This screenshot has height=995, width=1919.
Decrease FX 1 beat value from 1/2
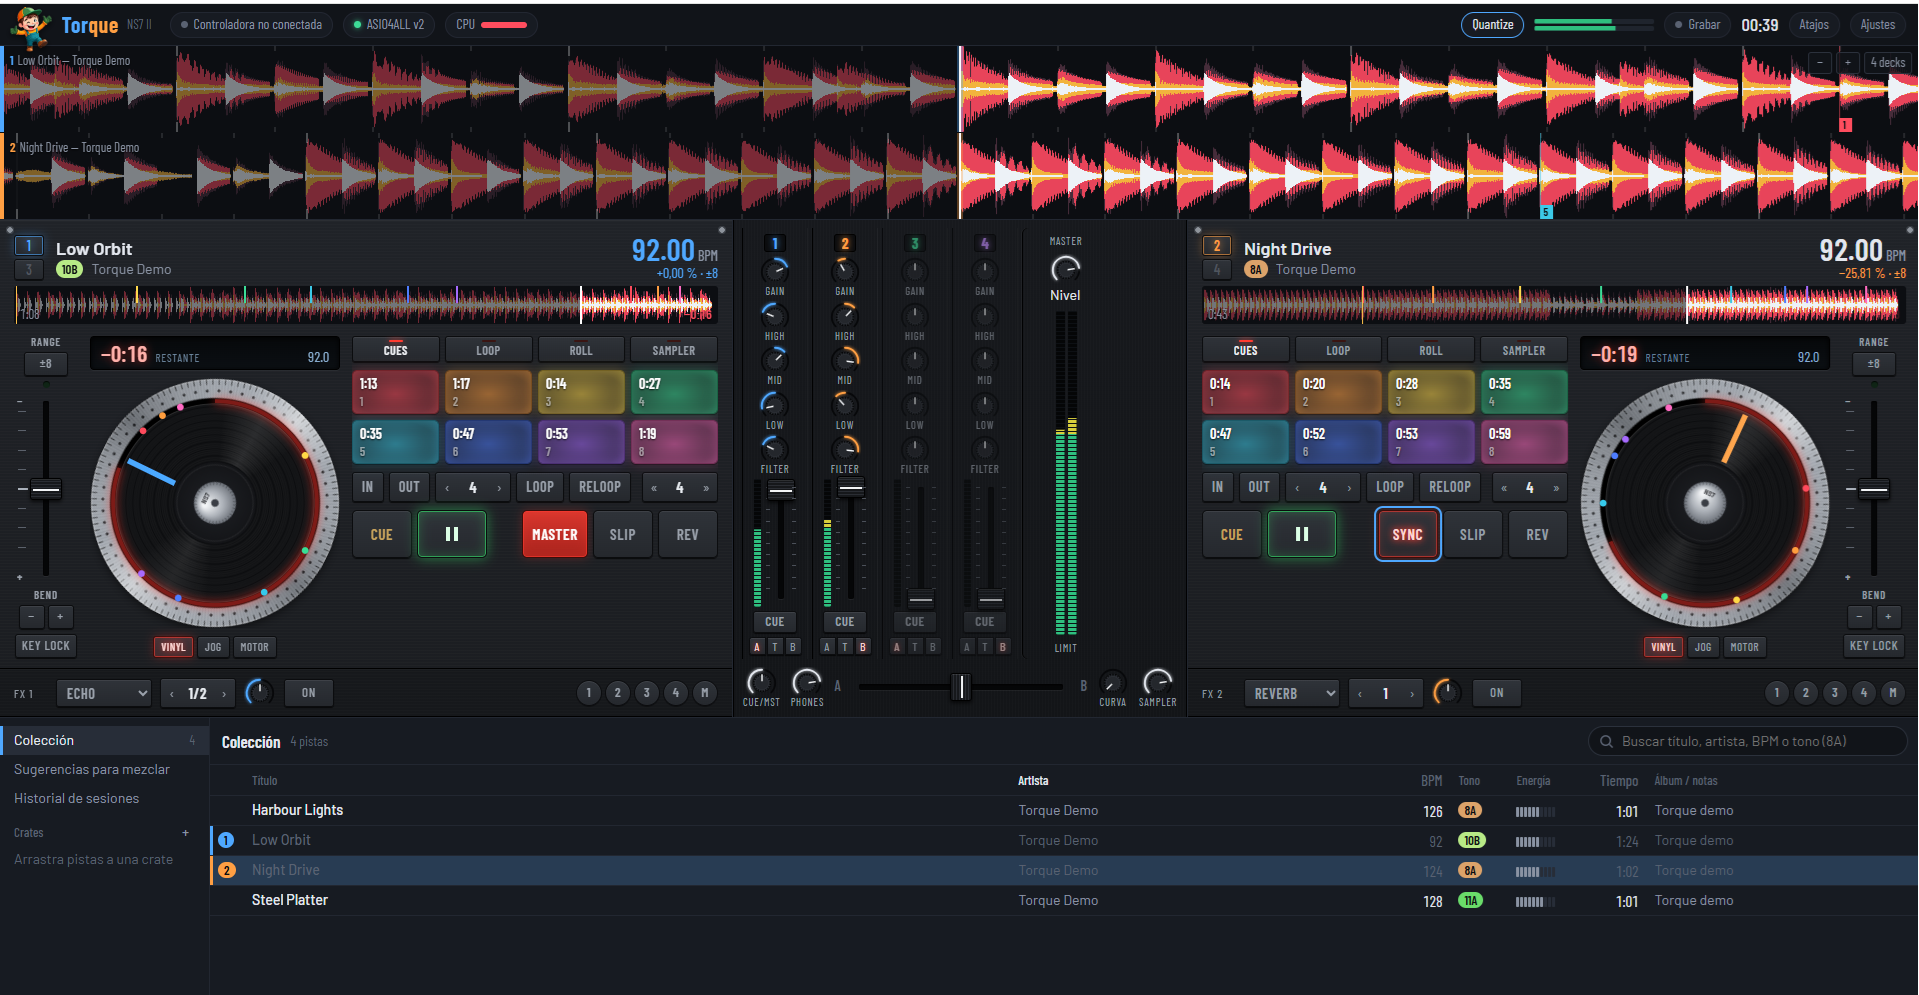pos(172,693)
